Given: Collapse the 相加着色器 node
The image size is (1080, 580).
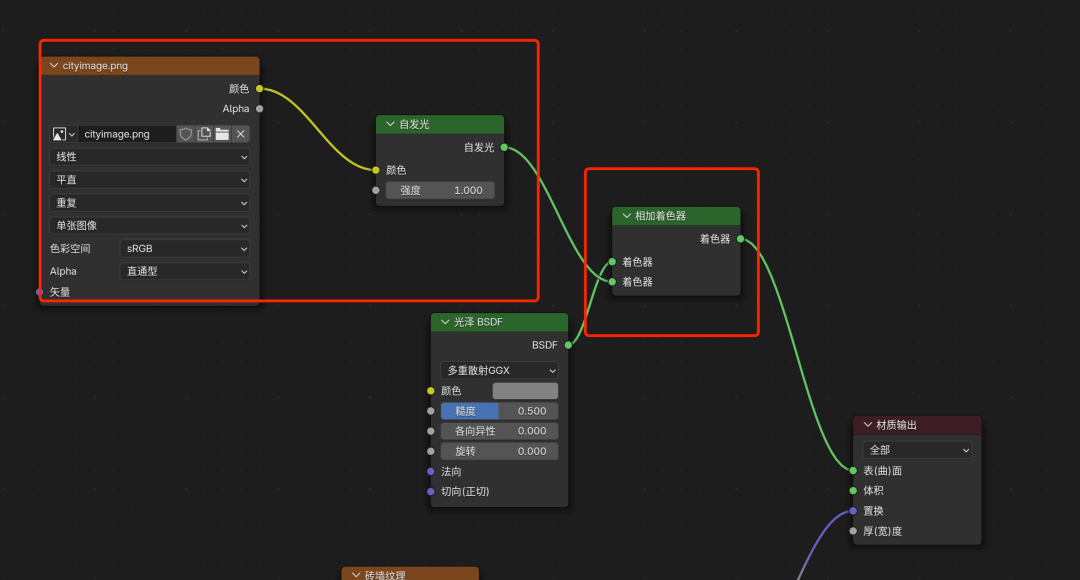Looking at the screenshot, I should [x=626, y=216].
